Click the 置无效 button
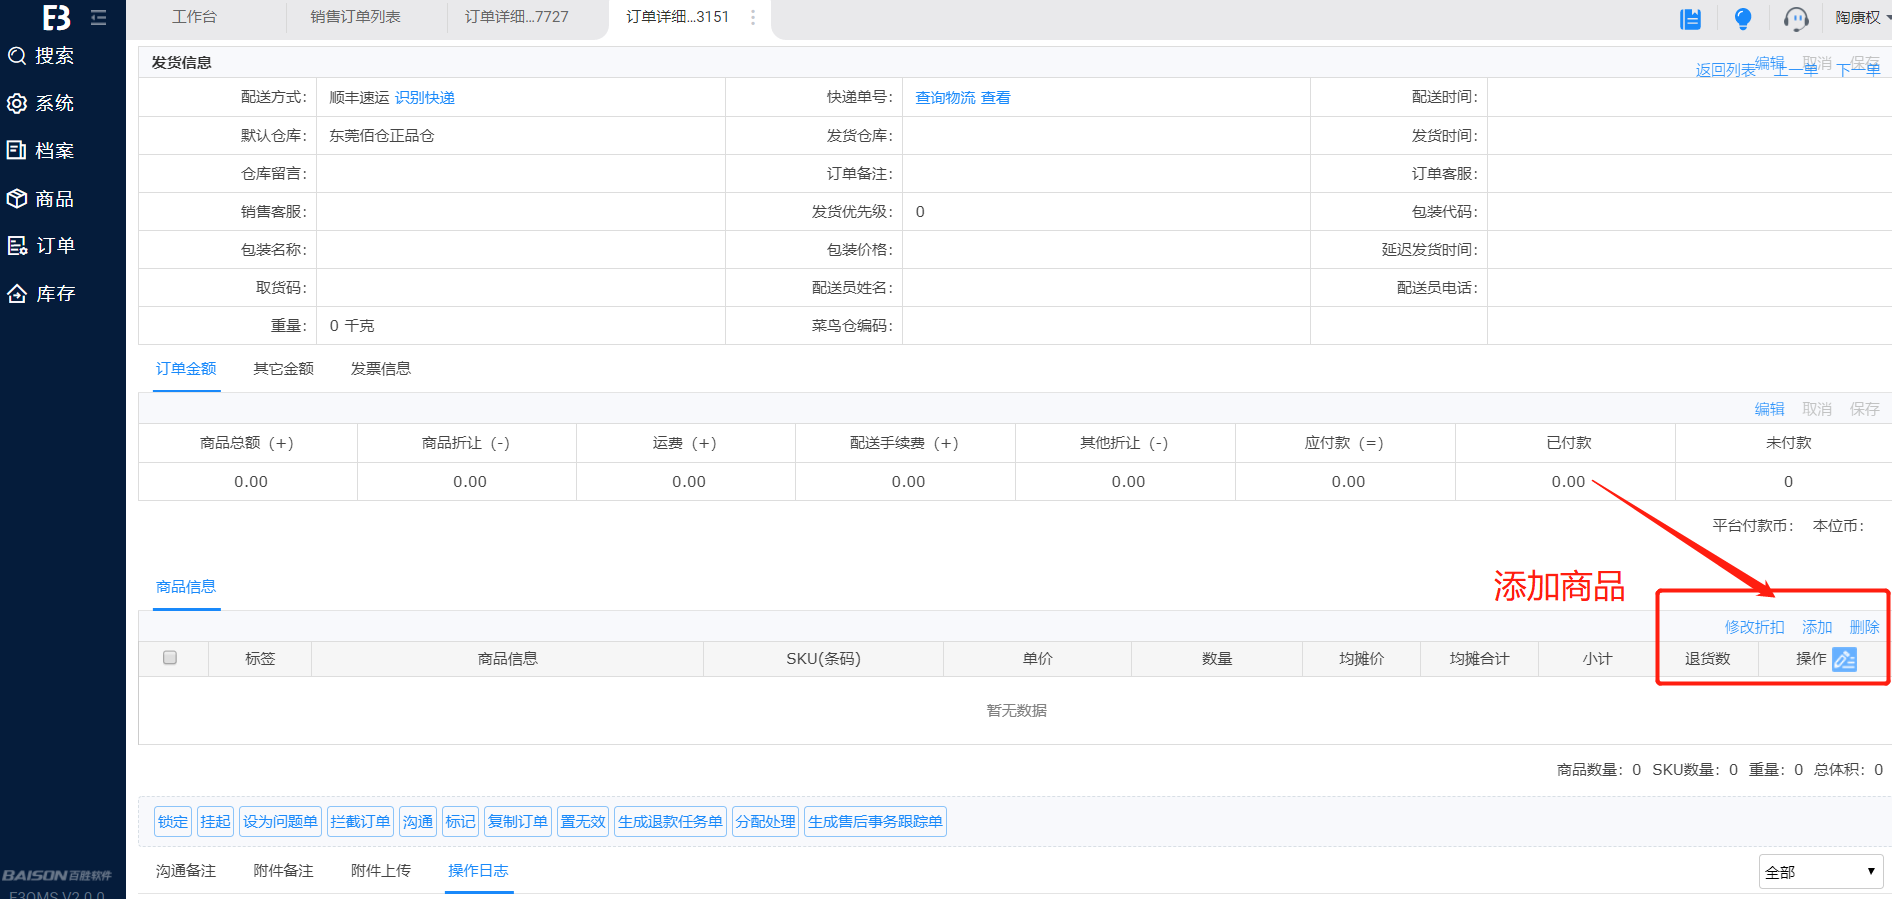Viewport: 1892px width, 899px height. [583, 822]
